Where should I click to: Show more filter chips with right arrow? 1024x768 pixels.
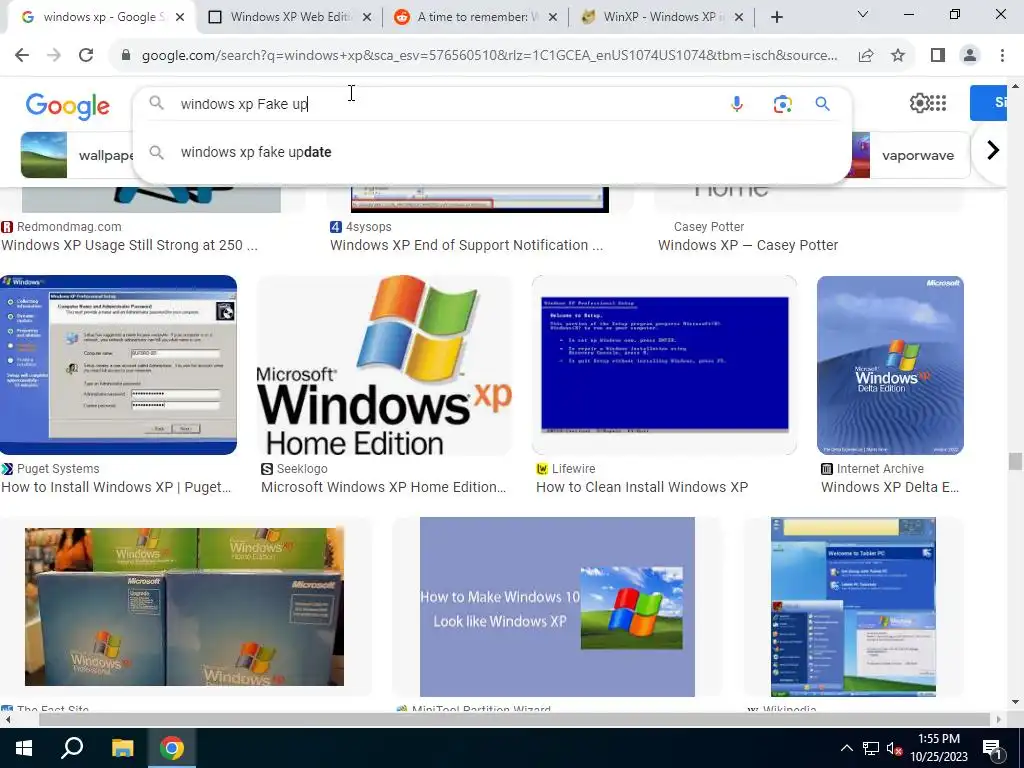993,150
